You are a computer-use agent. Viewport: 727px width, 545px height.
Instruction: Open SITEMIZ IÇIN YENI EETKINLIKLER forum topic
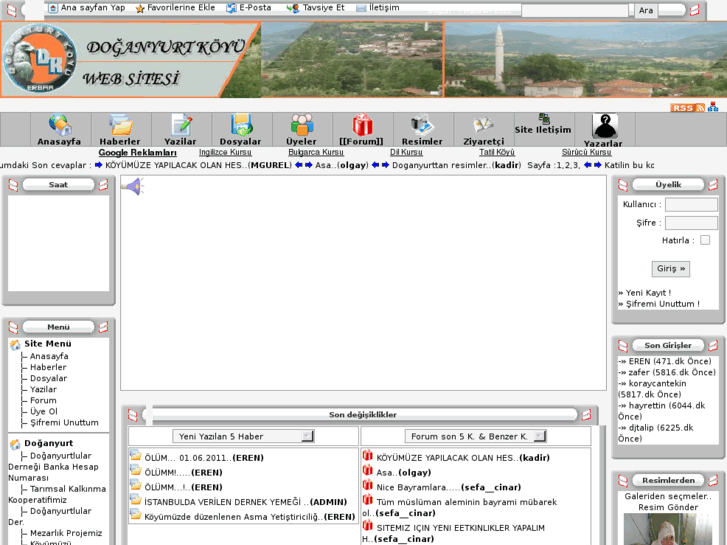[x=453, y=533]
